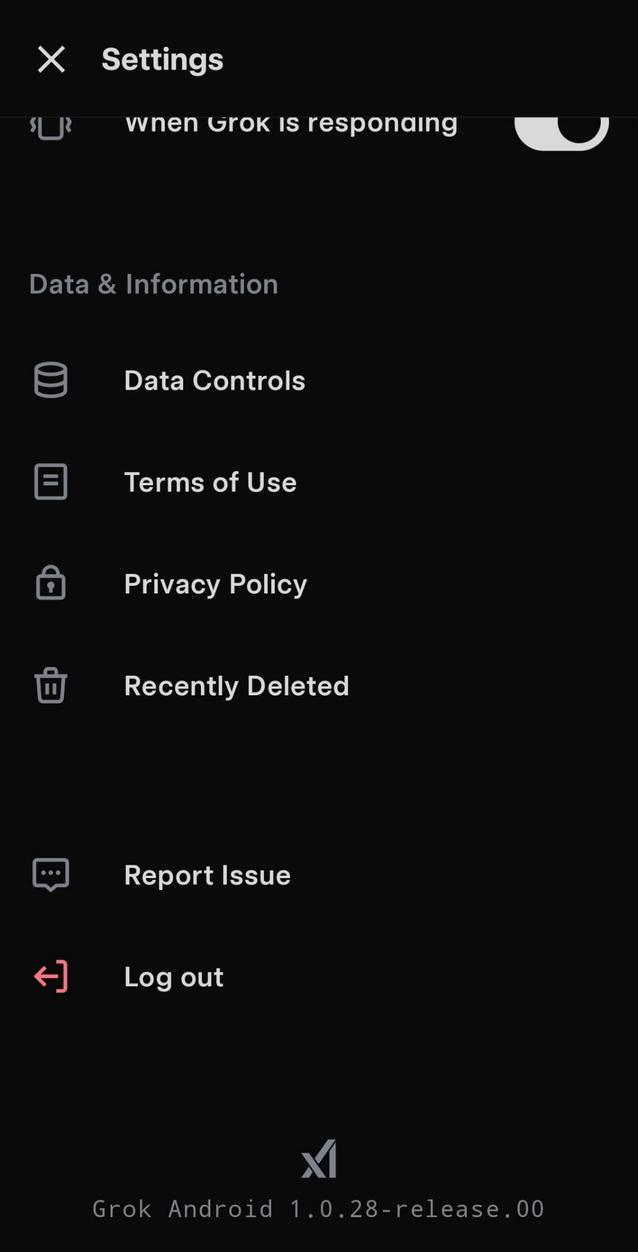Tap the Grok Android version text
Screen dimensions: 638x1252
(x=318, y=1208)
